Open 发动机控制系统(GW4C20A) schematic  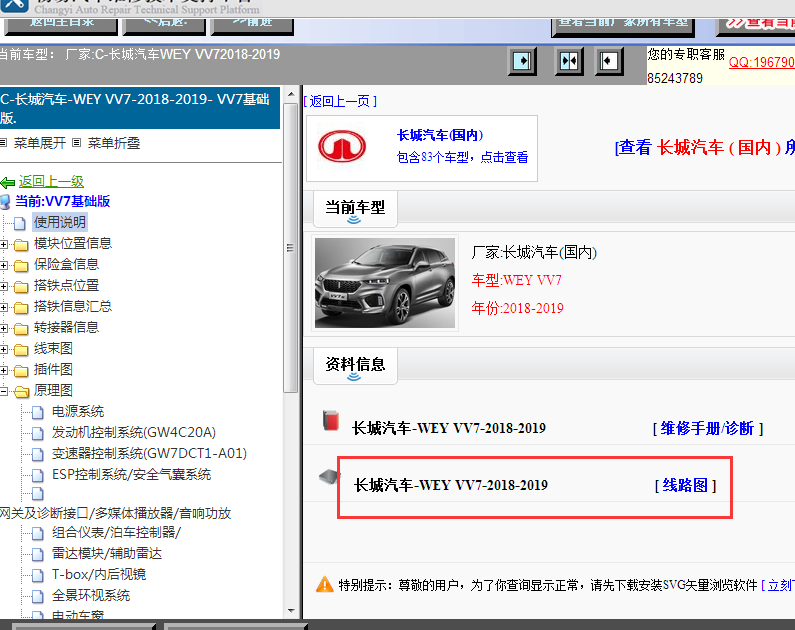coord(133,432)
